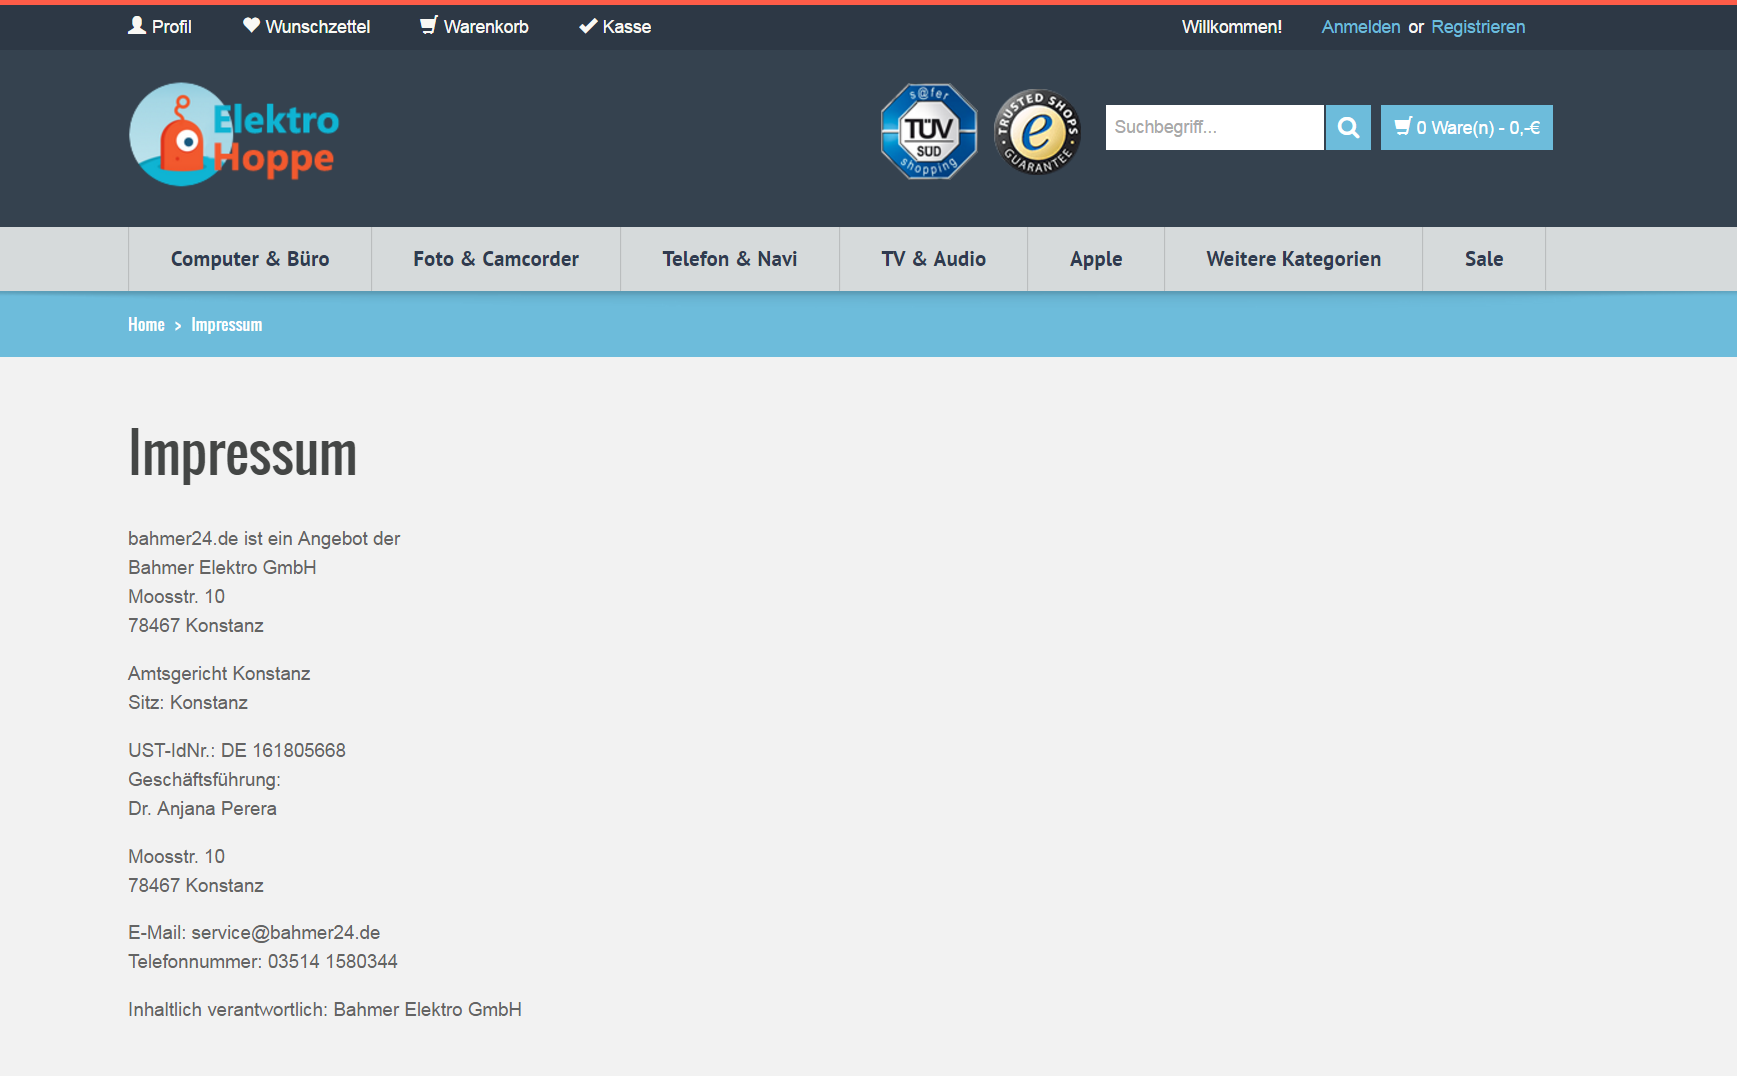Click the Elektro Hoppe logo
Viewport: 1737px width, 1076px height.
coord(235,134)
